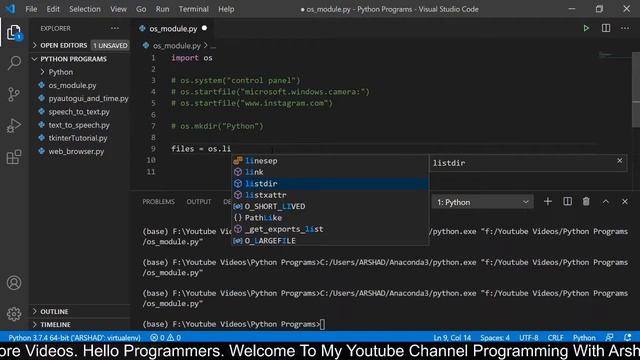Screen dimensions: 640x360
Task: Switch to the Problems panel tab
Action: tap(158, 202)
